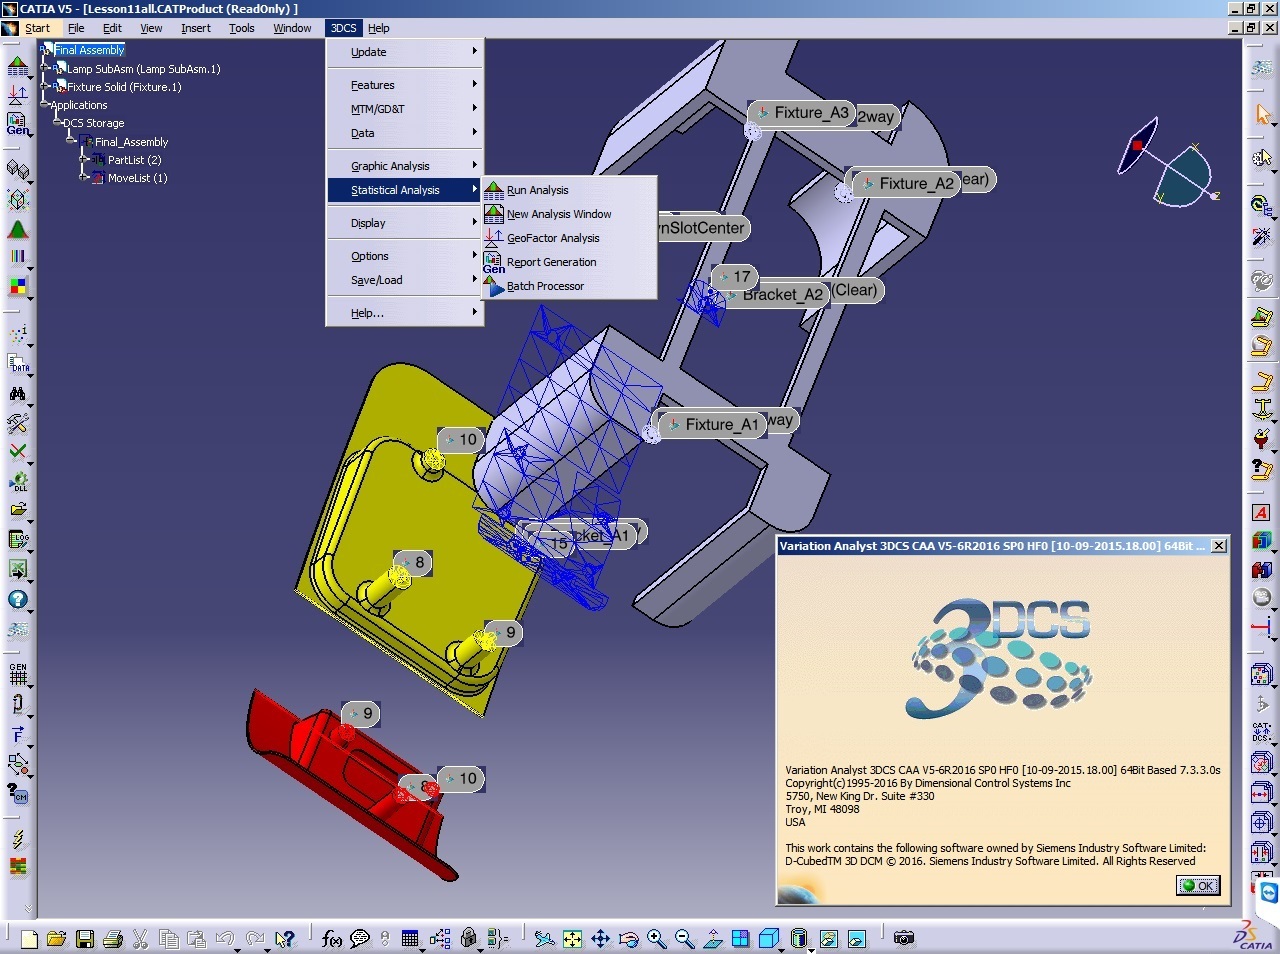
Task: Open the File menu
Action: [76, 28]
